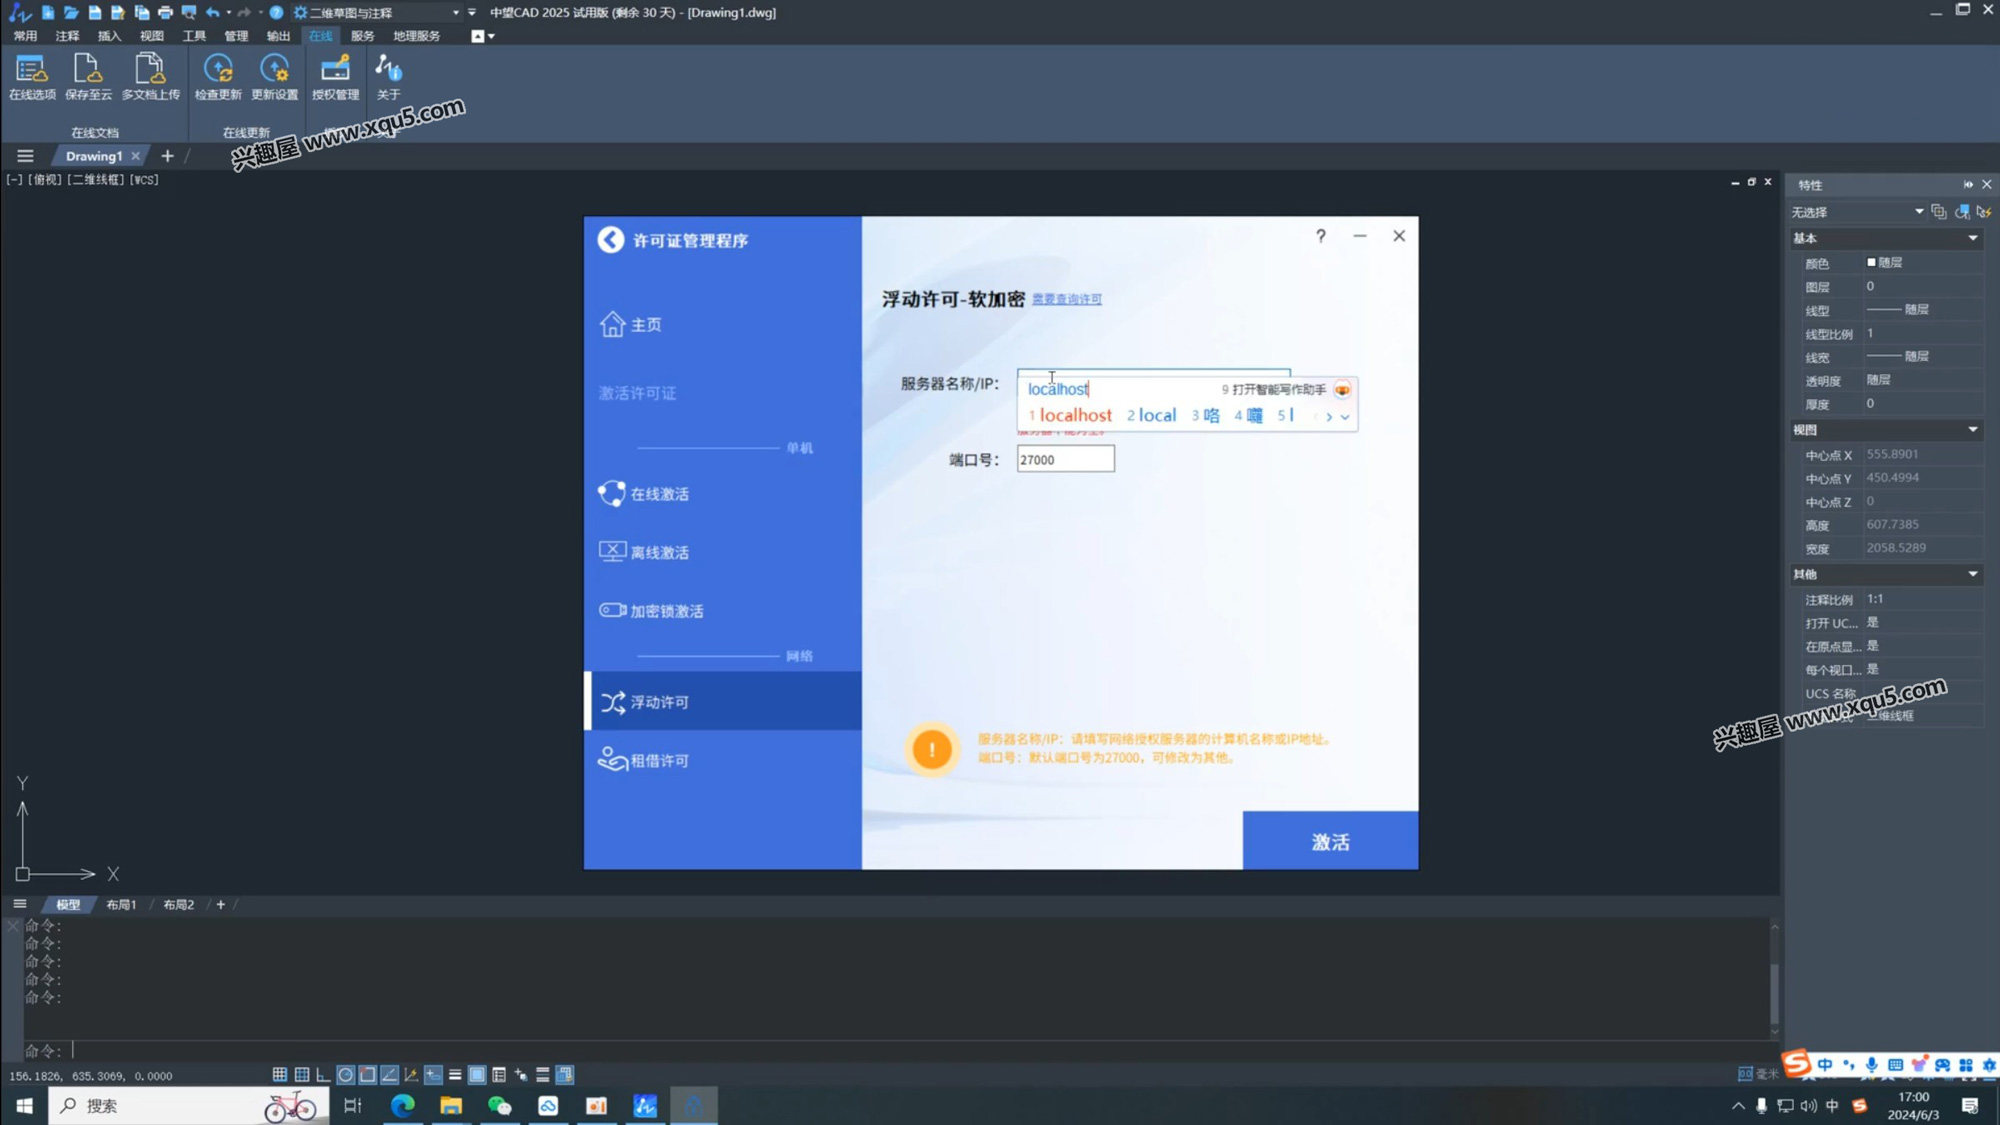Open File Explorer from the taskbar
2000x1125 pixels.
451,1105
